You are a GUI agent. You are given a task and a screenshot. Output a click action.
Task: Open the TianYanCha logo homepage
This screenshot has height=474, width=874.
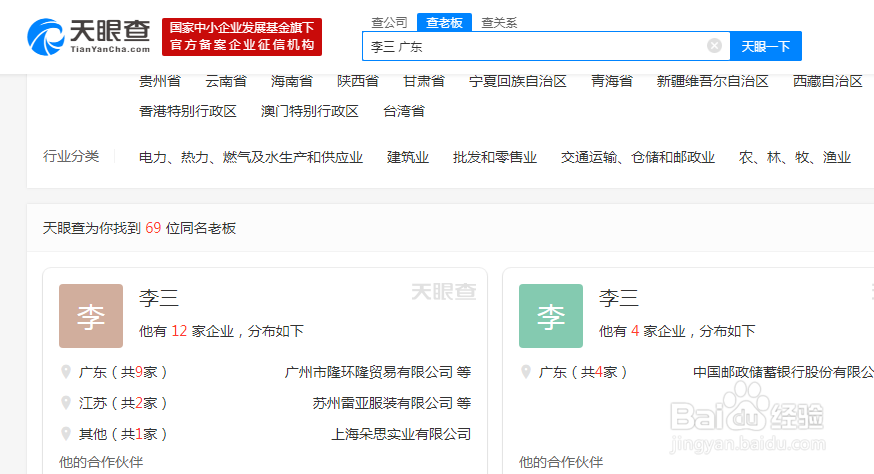click(89, 37)
